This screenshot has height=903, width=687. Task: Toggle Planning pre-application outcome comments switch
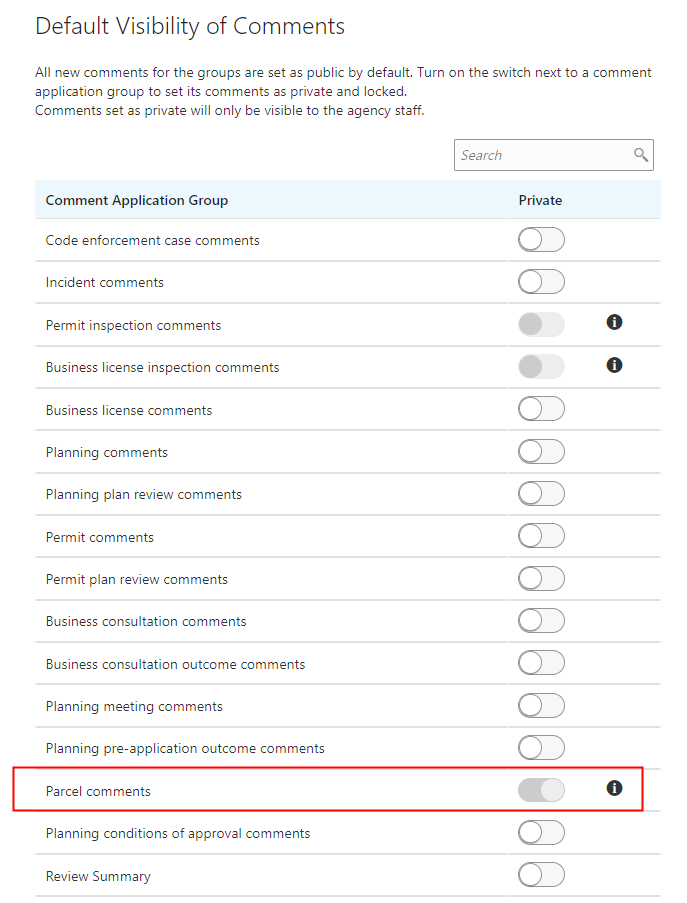click(x=541, y=748)
